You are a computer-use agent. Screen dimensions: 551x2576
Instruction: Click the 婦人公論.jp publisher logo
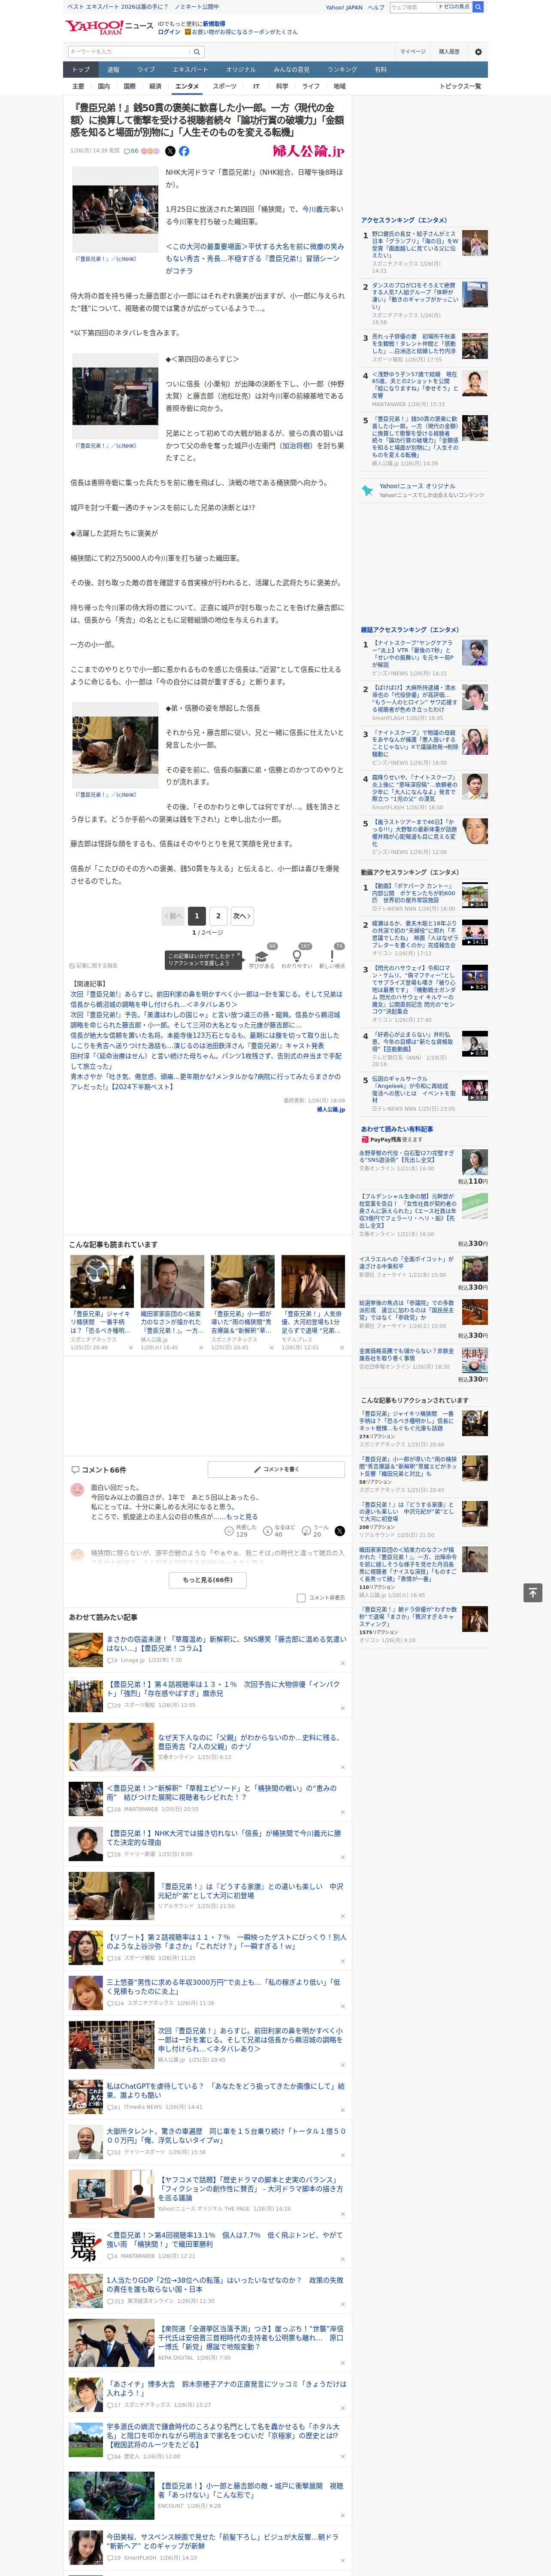tap(308, 151)
